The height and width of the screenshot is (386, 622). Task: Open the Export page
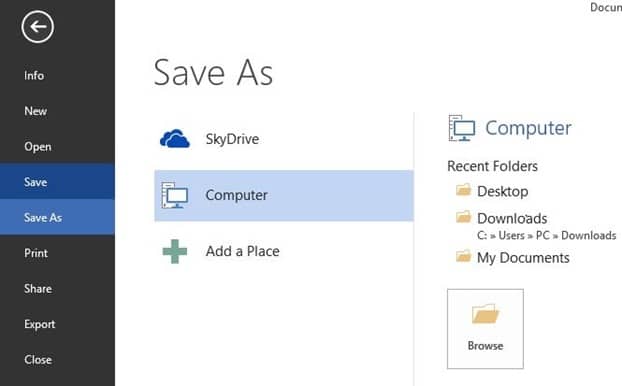coord(39,324)
